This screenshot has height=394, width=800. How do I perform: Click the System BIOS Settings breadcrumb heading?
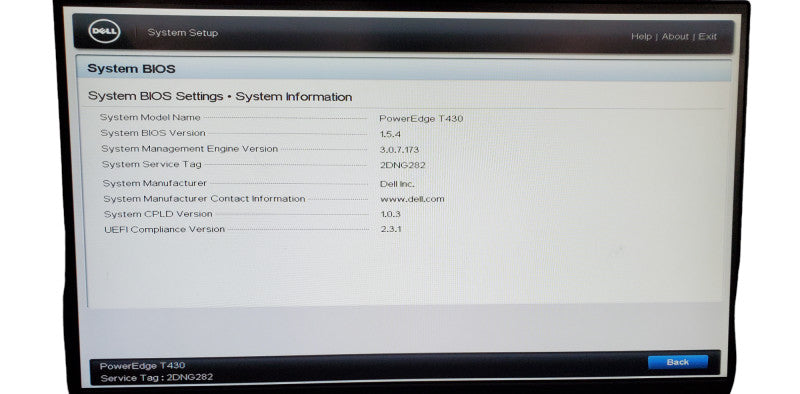pyautogui.click(x=220, y=96)
